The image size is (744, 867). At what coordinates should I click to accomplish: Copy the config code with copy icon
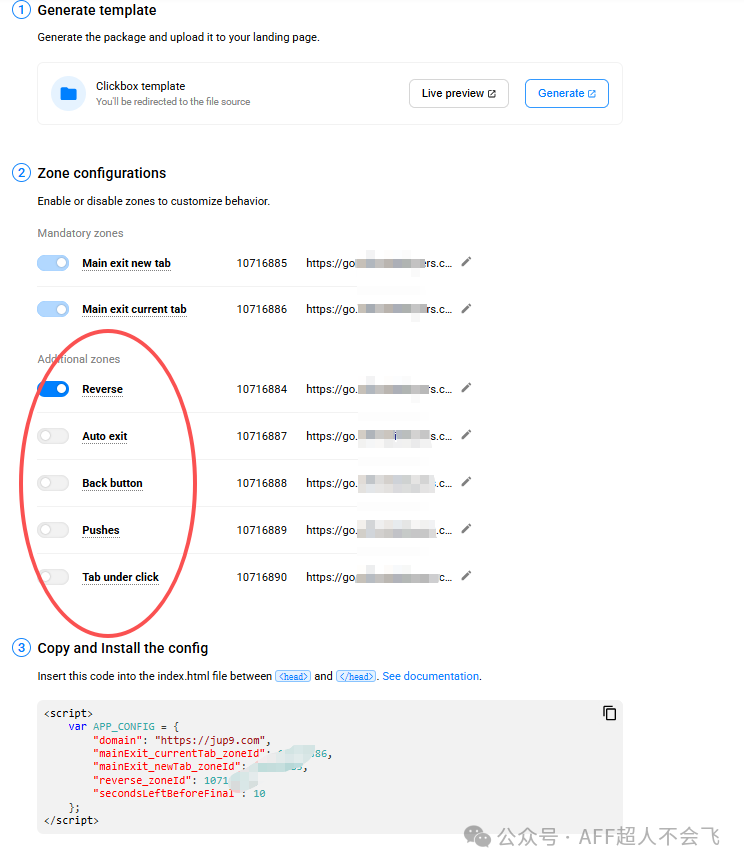(609, 713)
